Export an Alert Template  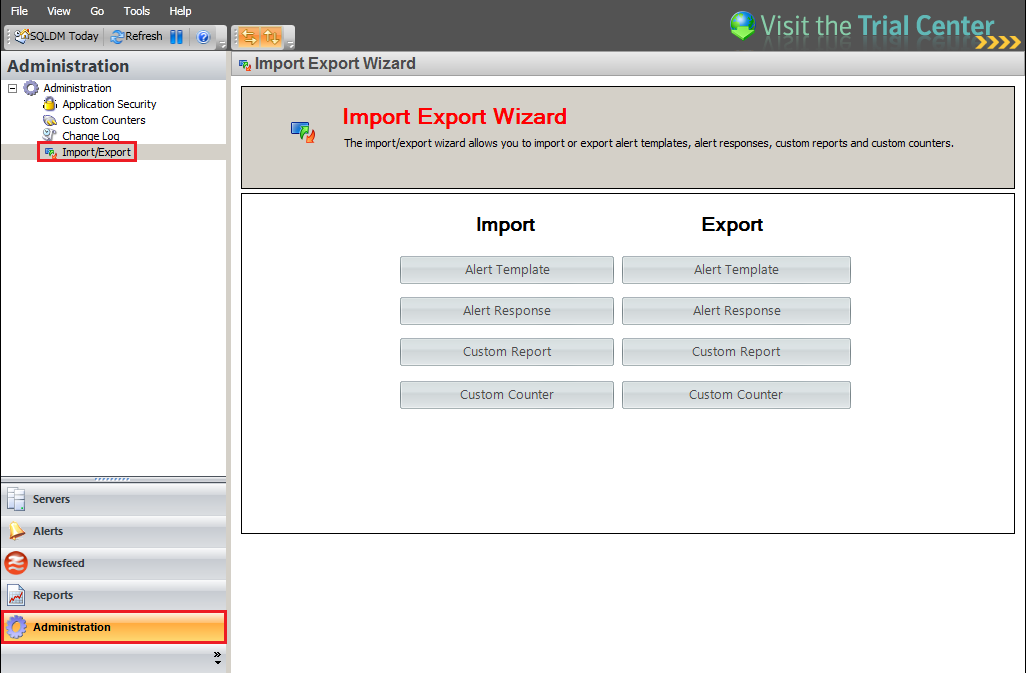coord(736,269)
